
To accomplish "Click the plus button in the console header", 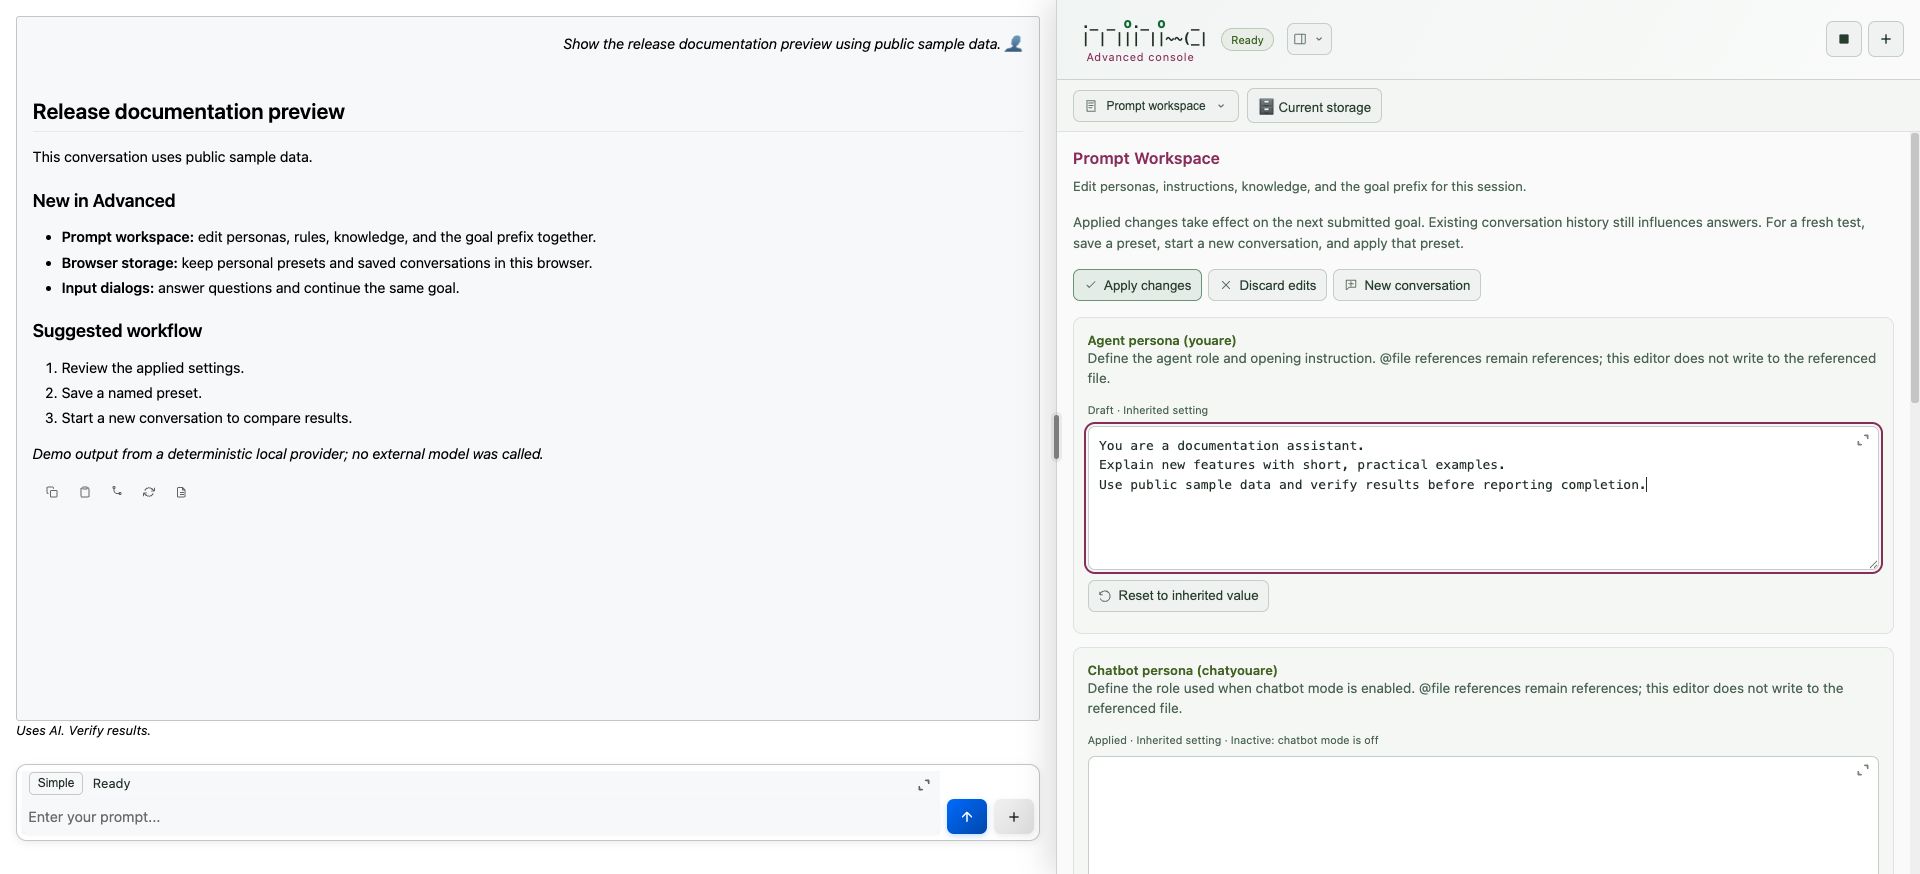I will [1886, 39].
